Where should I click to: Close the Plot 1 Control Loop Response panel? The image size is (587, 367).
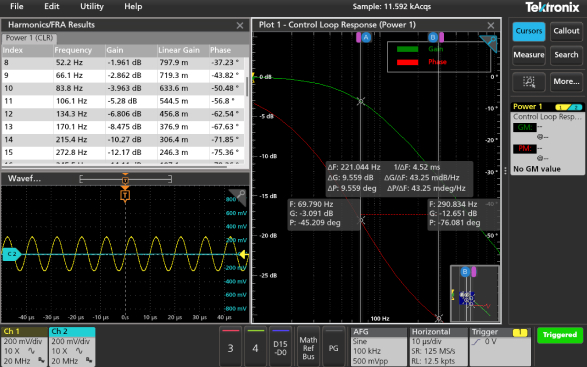pyautogui.click(x=491, y=25)
